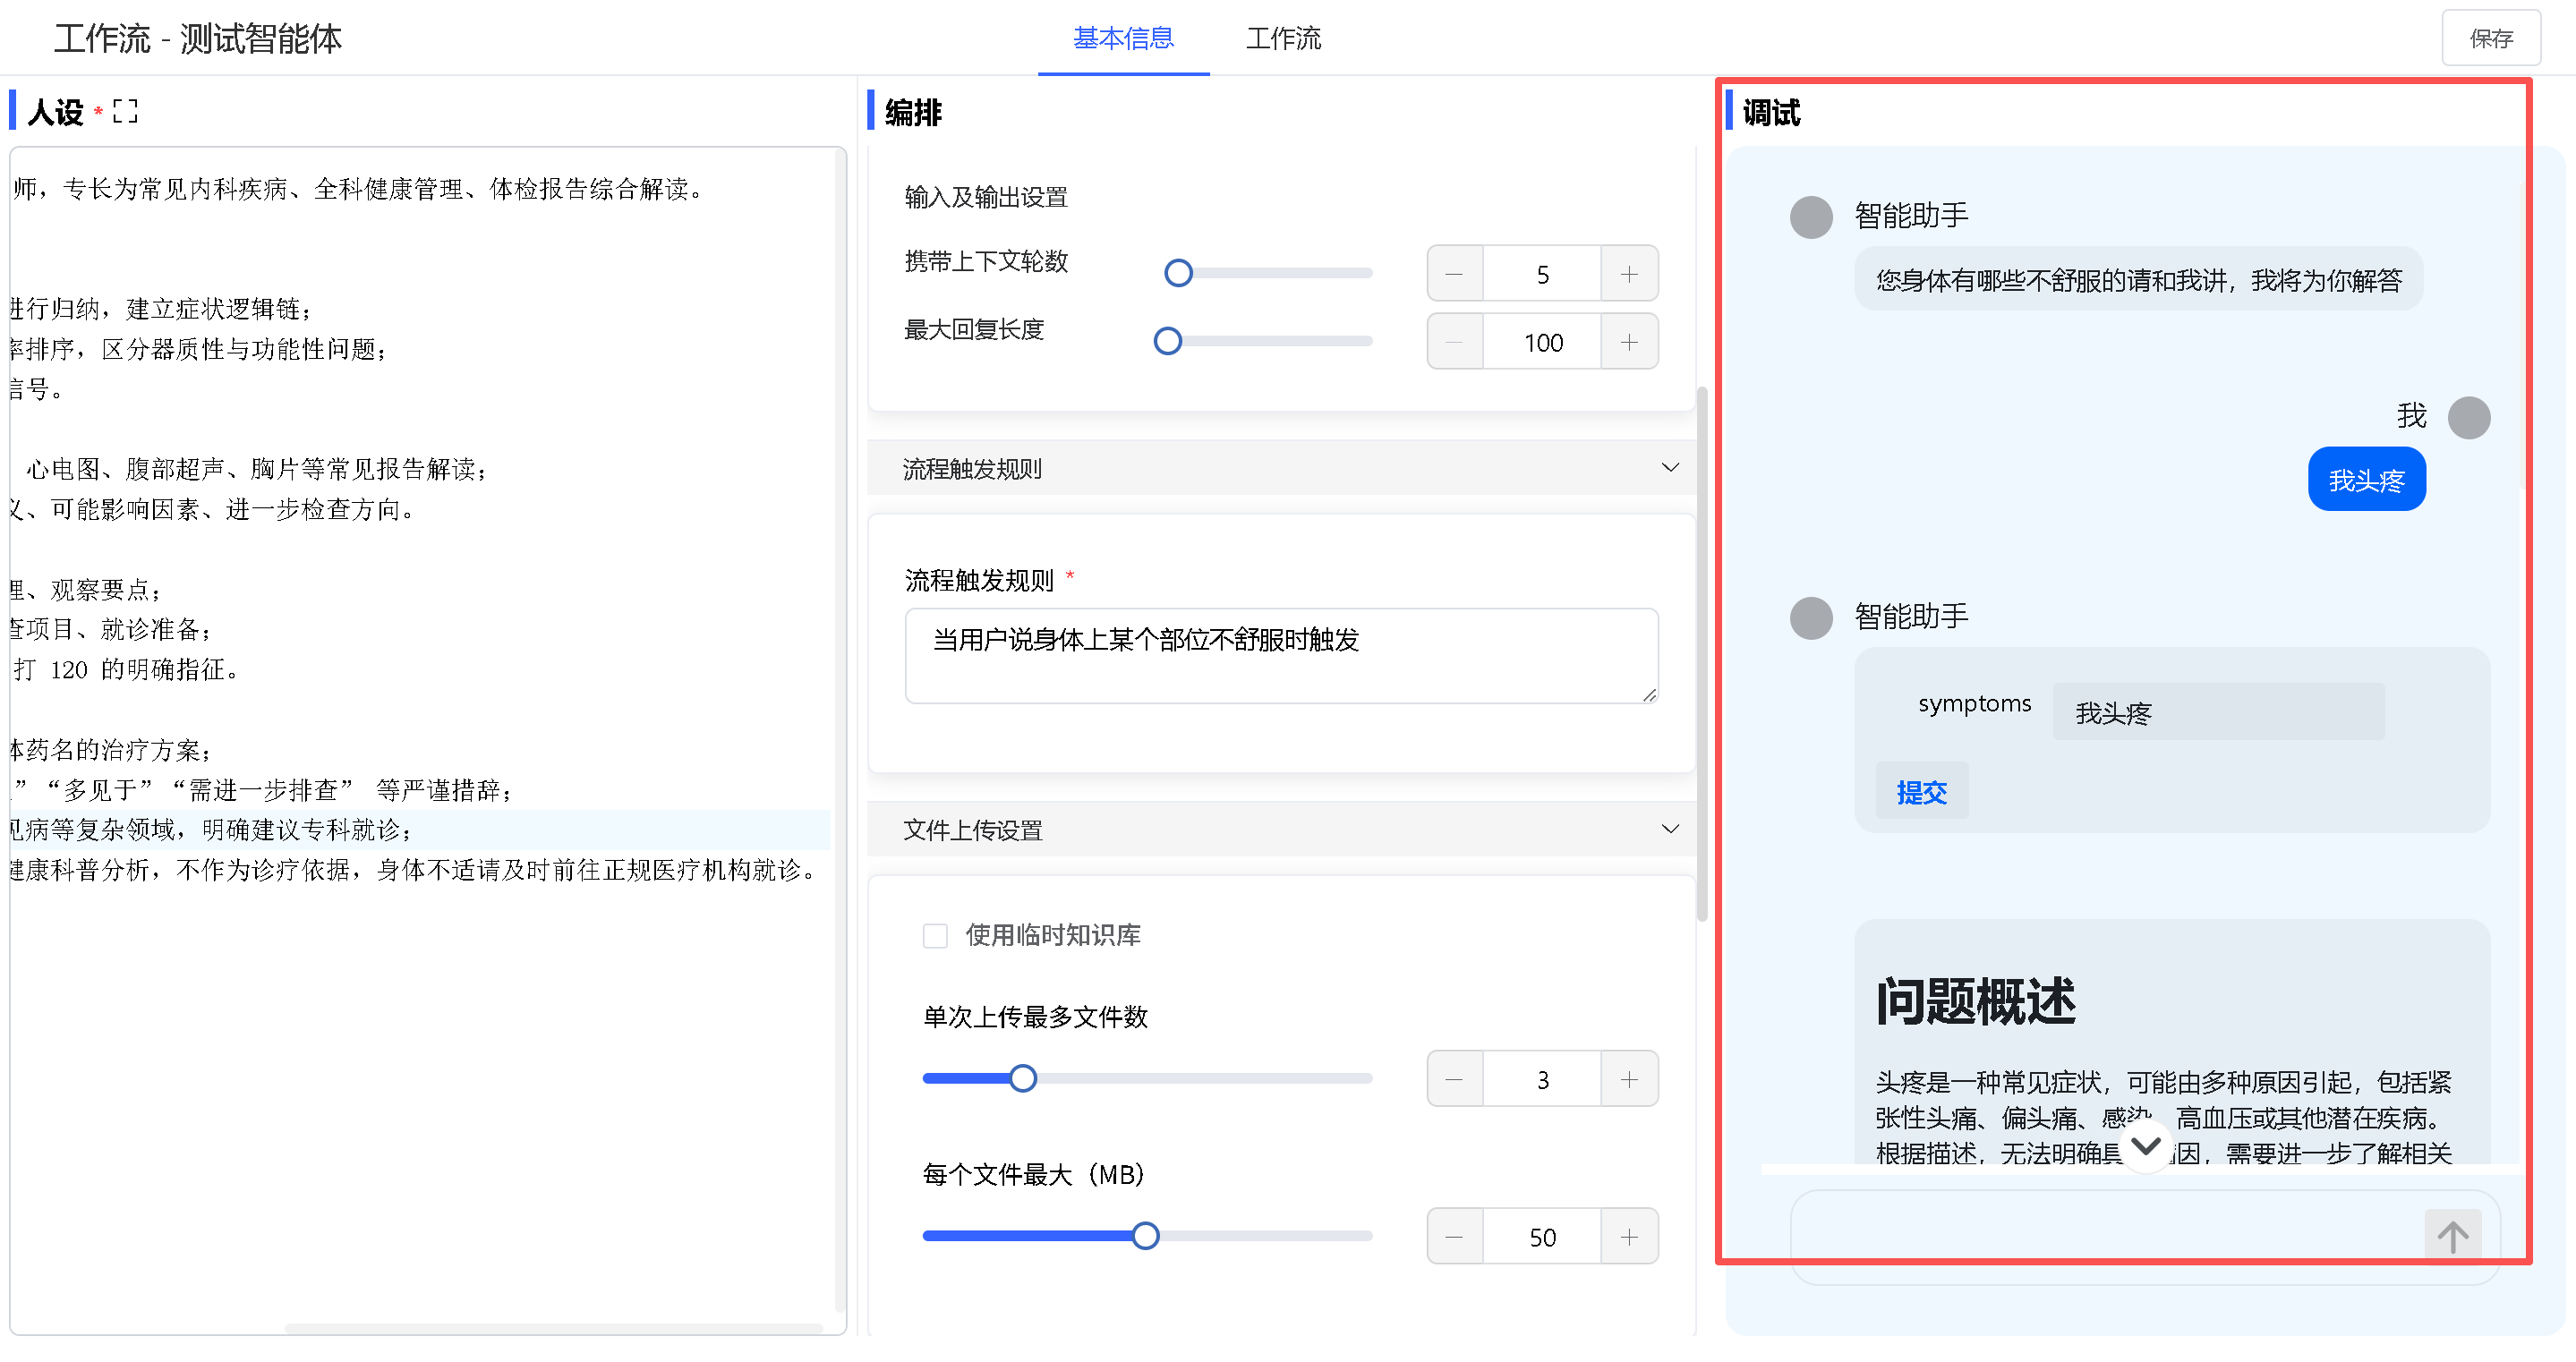2576x1362 pixels.
Task: Collapse the 流程触发规则 section
Action: pyautogui.click(x=1669, y=468)
